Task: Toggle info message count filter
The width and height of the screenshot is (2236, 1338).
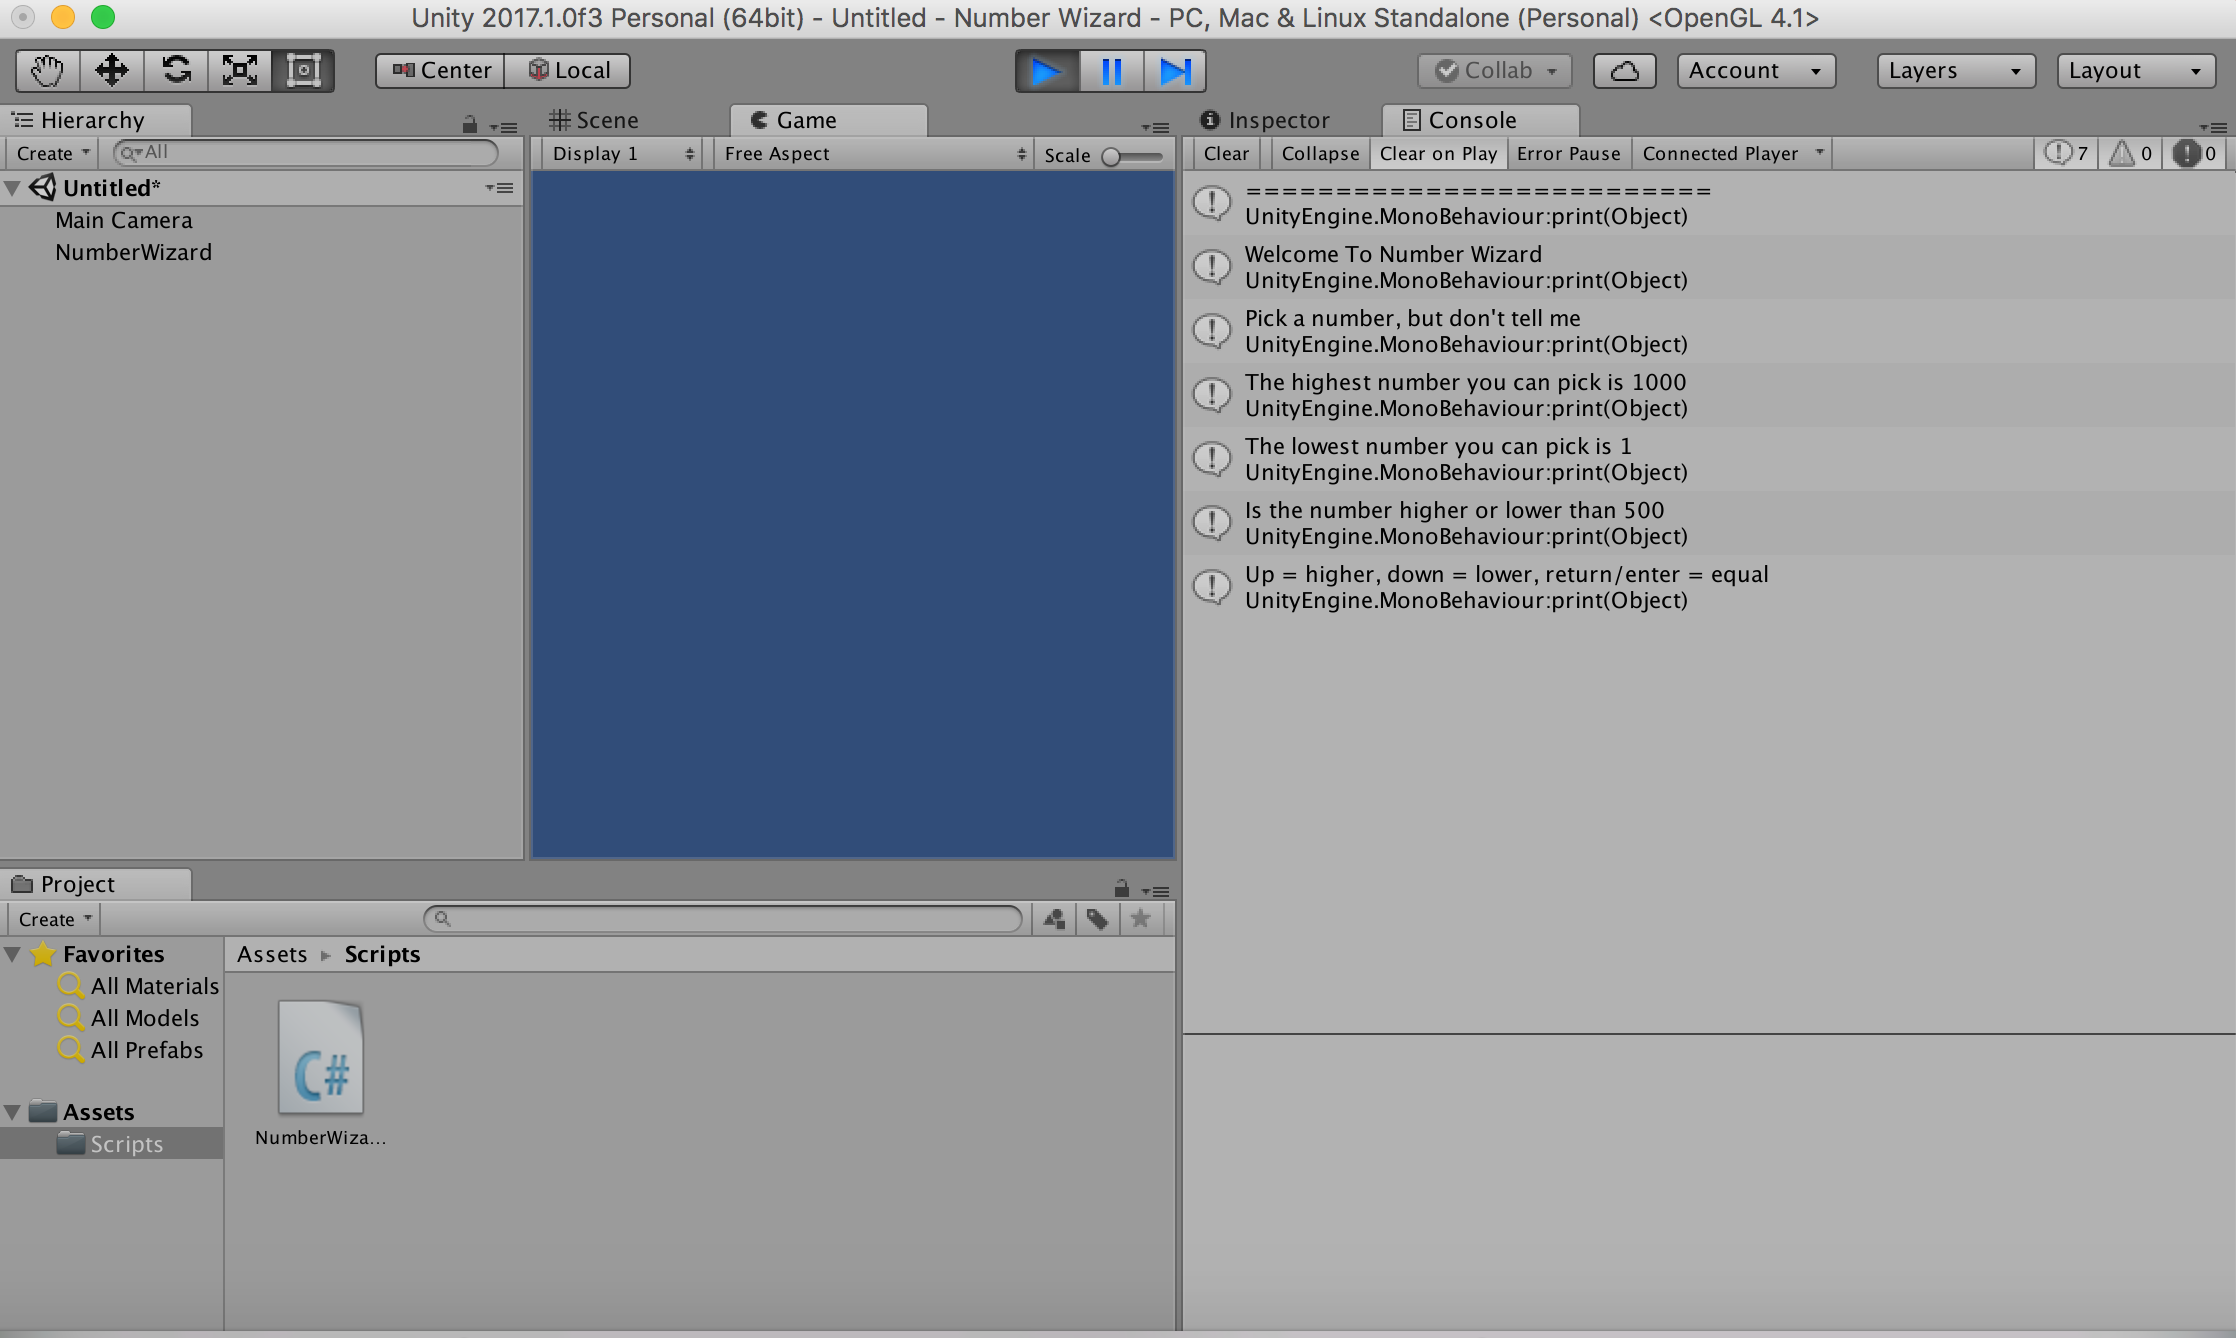Action: pos(2066,153)
